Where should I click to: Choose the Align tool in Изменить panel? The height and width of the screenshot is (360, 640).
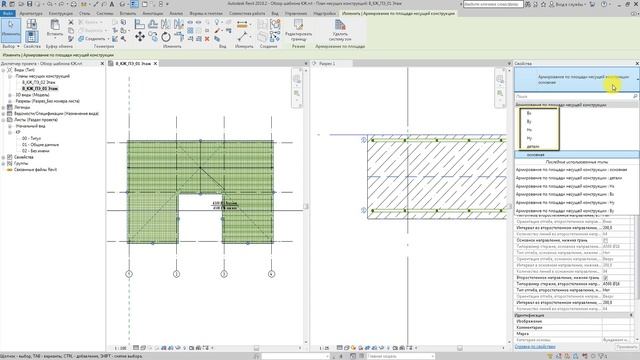140,24
